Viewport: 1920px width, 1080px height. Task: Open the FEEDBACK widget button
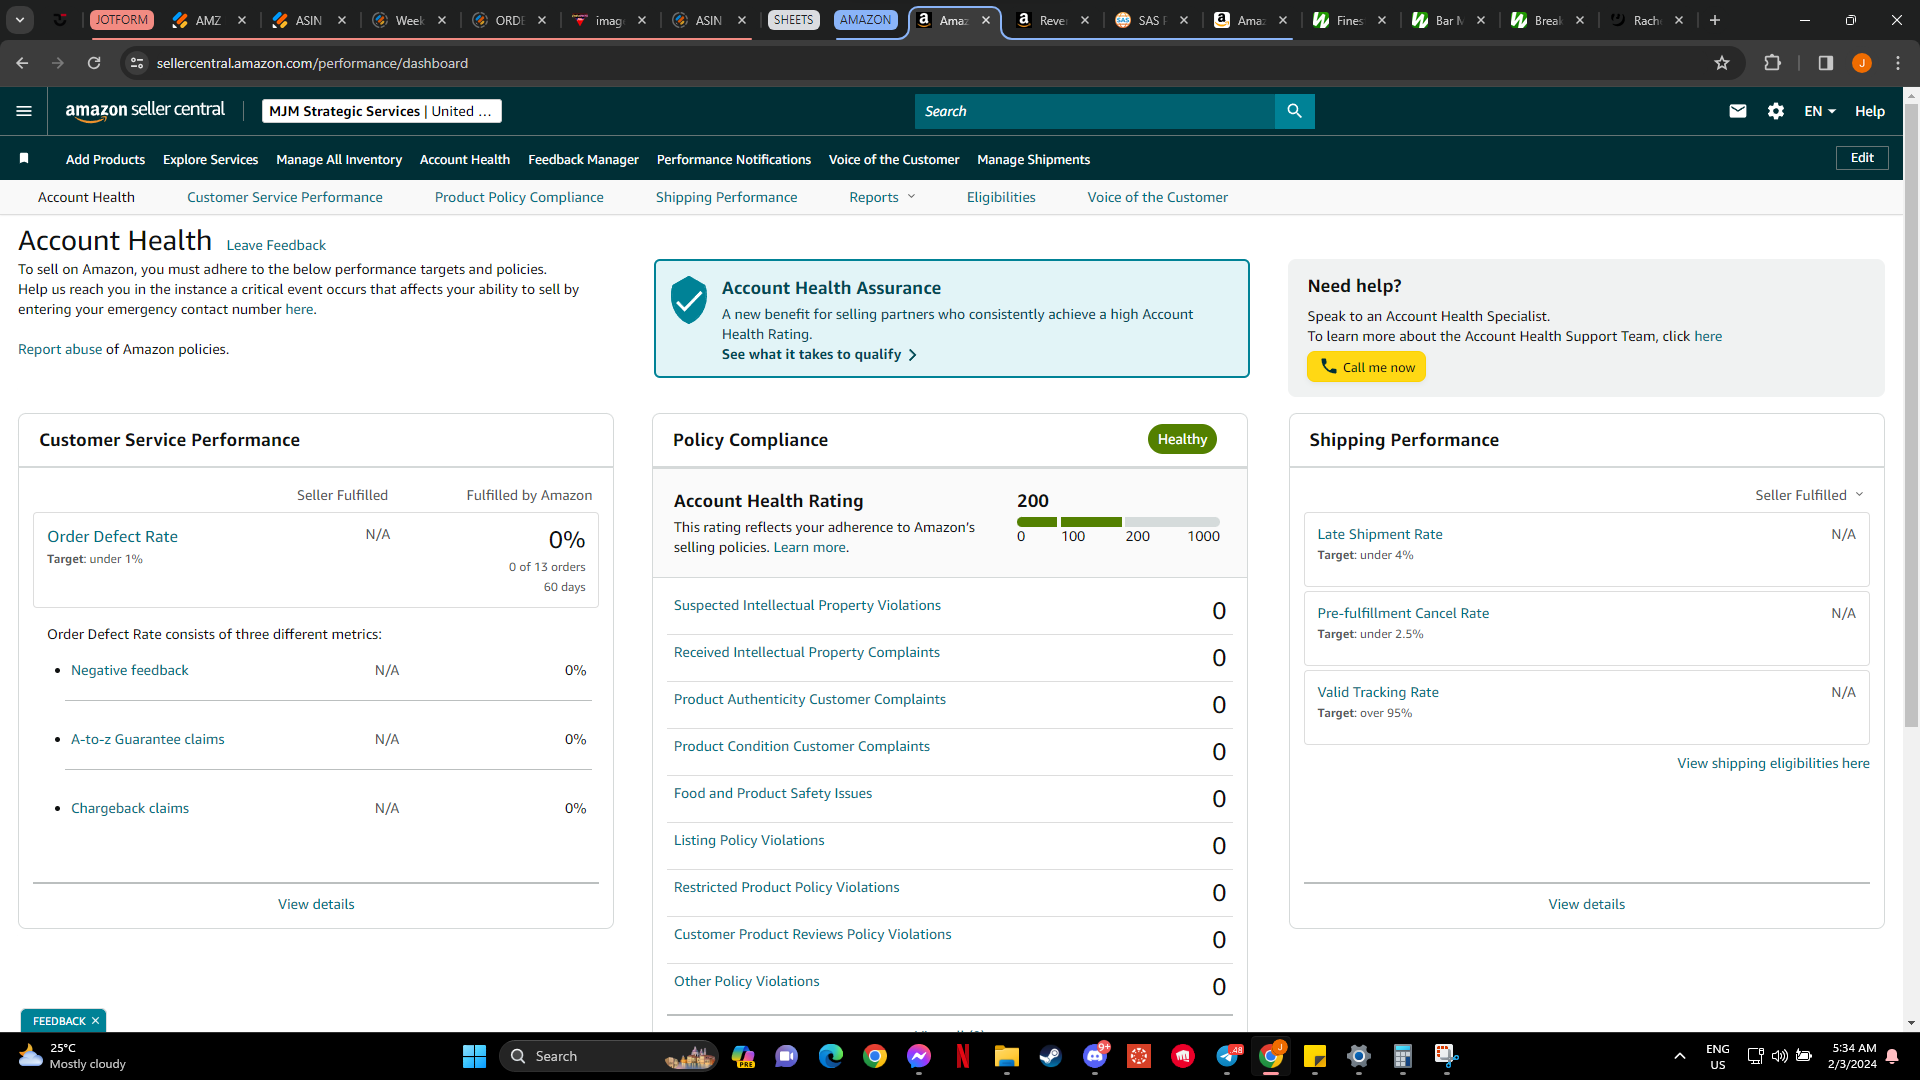tap(59, 1021)
